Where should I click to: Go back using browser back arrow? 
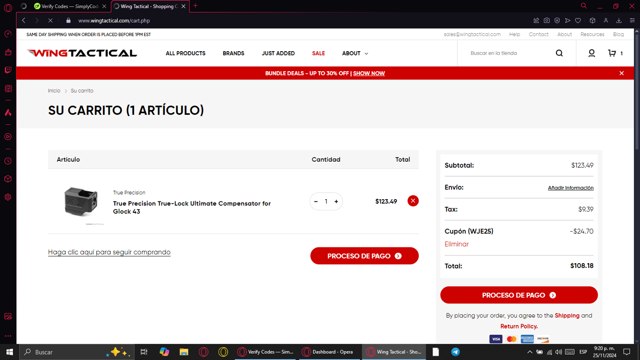pyautogui.click(x=24, y=20)
